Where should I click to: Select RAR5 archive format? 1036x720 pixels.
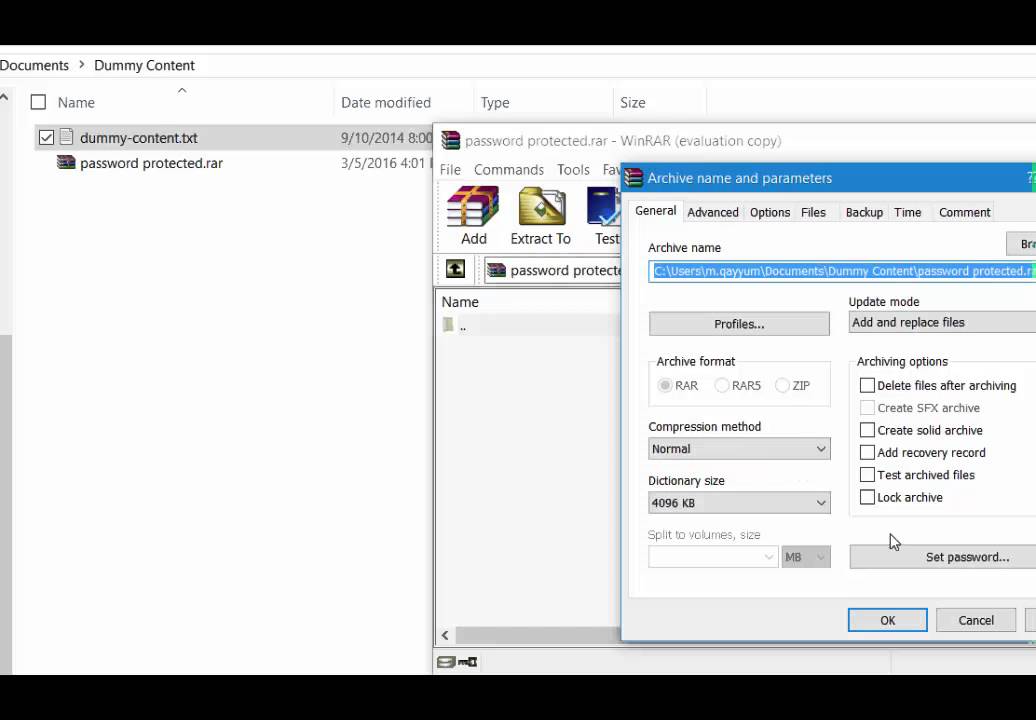[722, 385]
